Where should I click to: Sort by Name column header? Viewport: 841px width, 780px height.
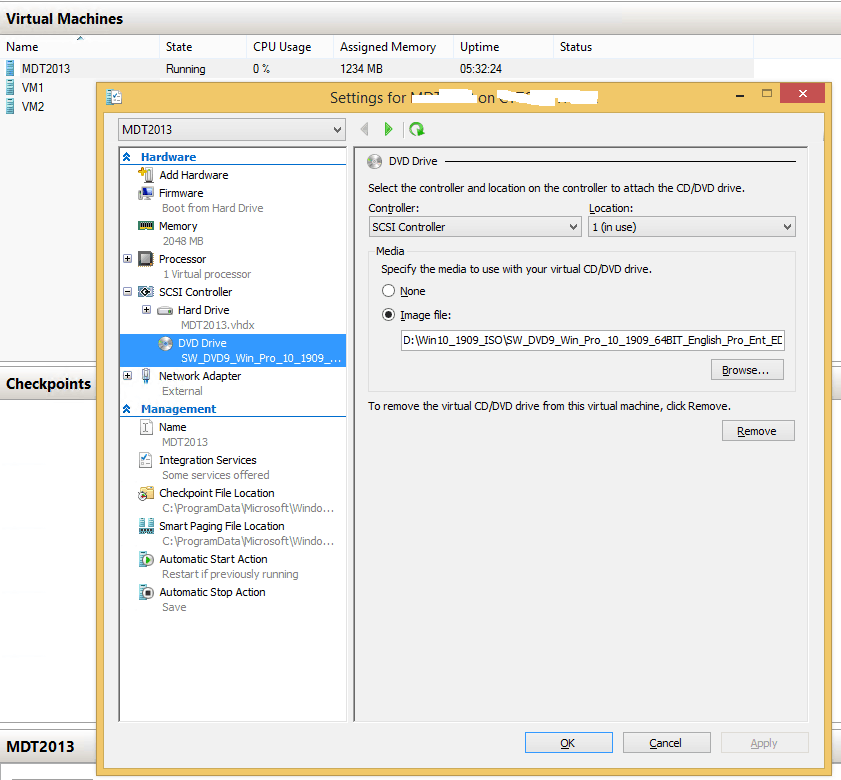click(x=80, y=47)
